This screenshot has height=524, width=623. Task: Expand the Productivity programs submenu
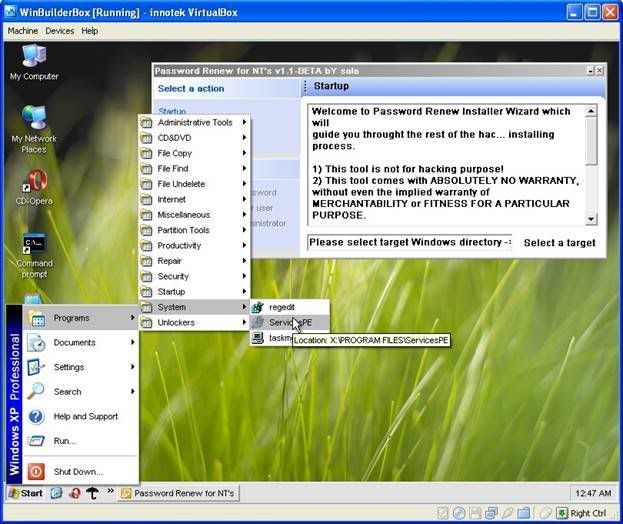pyautogui.click(x=194, y=246)
